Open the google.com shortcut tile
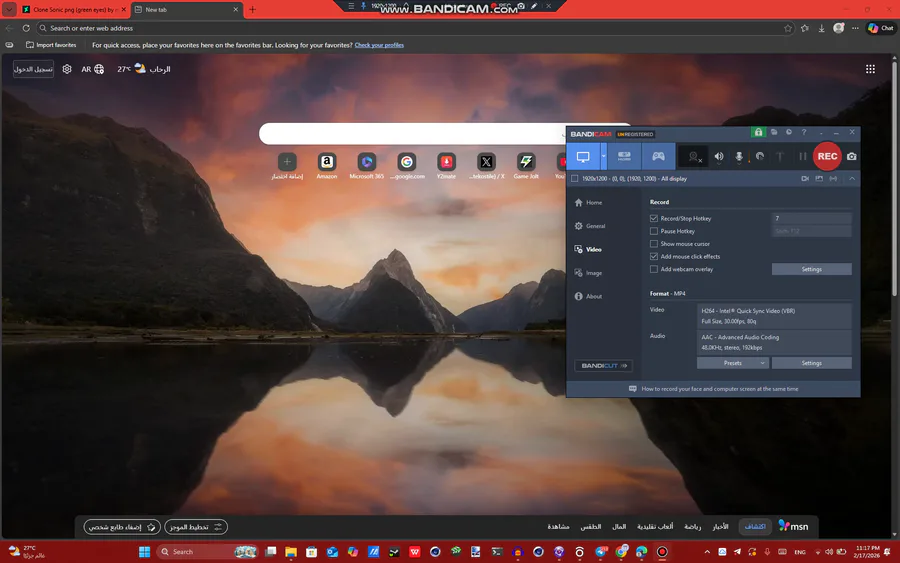The height and width of the screenshot is (563, 900). click(407, 166)
